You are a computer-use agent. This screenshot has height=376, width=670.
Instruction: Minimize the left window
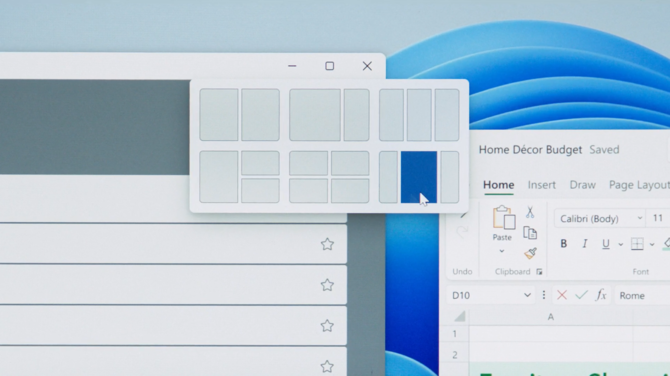(292, 66)
